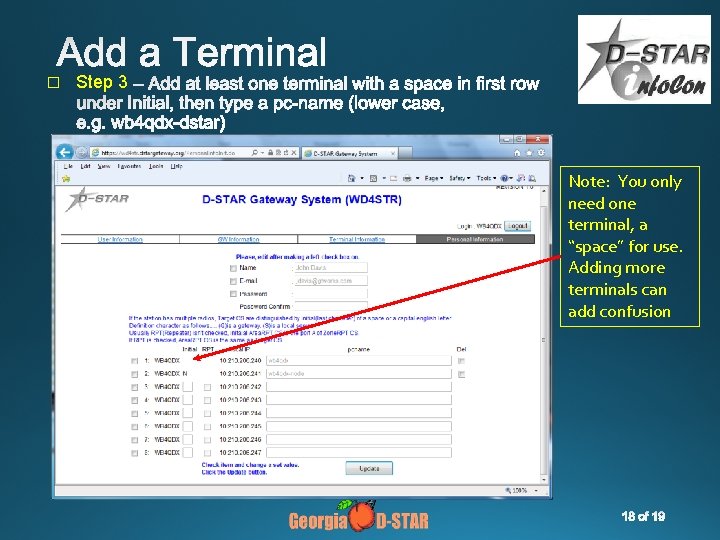Switch to the D-STAR Gateway System browser tab
Viewport: 720px width, 540px height.
[349, 153]
